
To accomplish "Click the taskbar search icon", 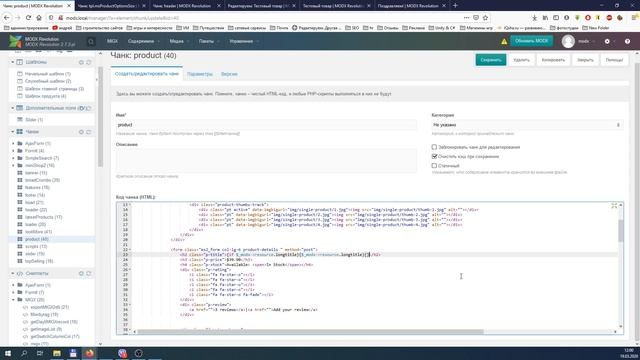I will tap(24, 353).
